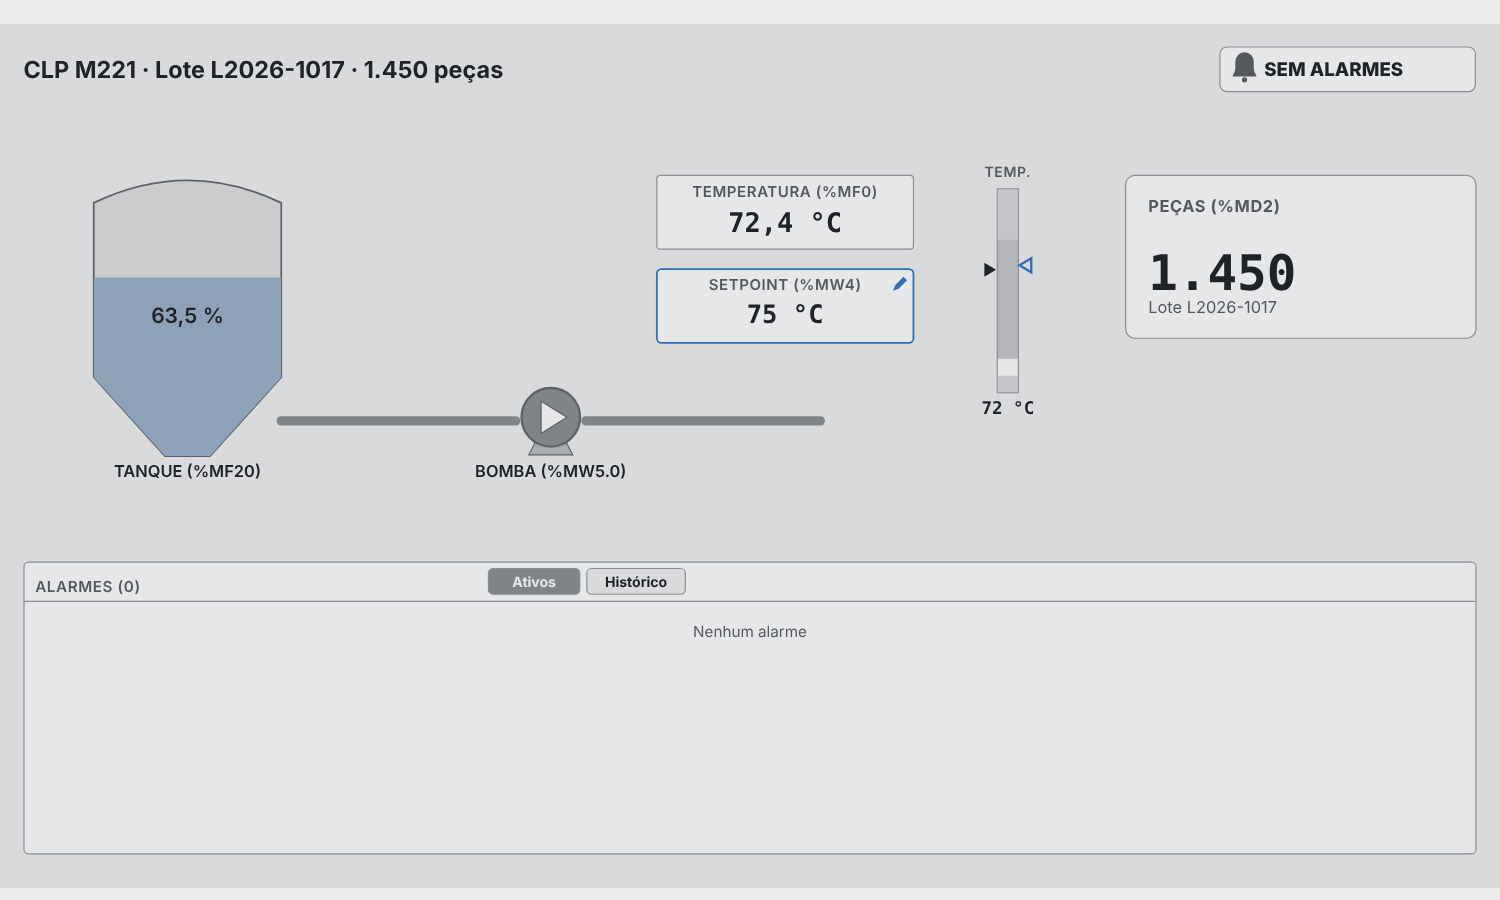Screen dimensions: 1500x900
Task: Click the pencil edit icon on setpoint
Action: tap(900, 284)
